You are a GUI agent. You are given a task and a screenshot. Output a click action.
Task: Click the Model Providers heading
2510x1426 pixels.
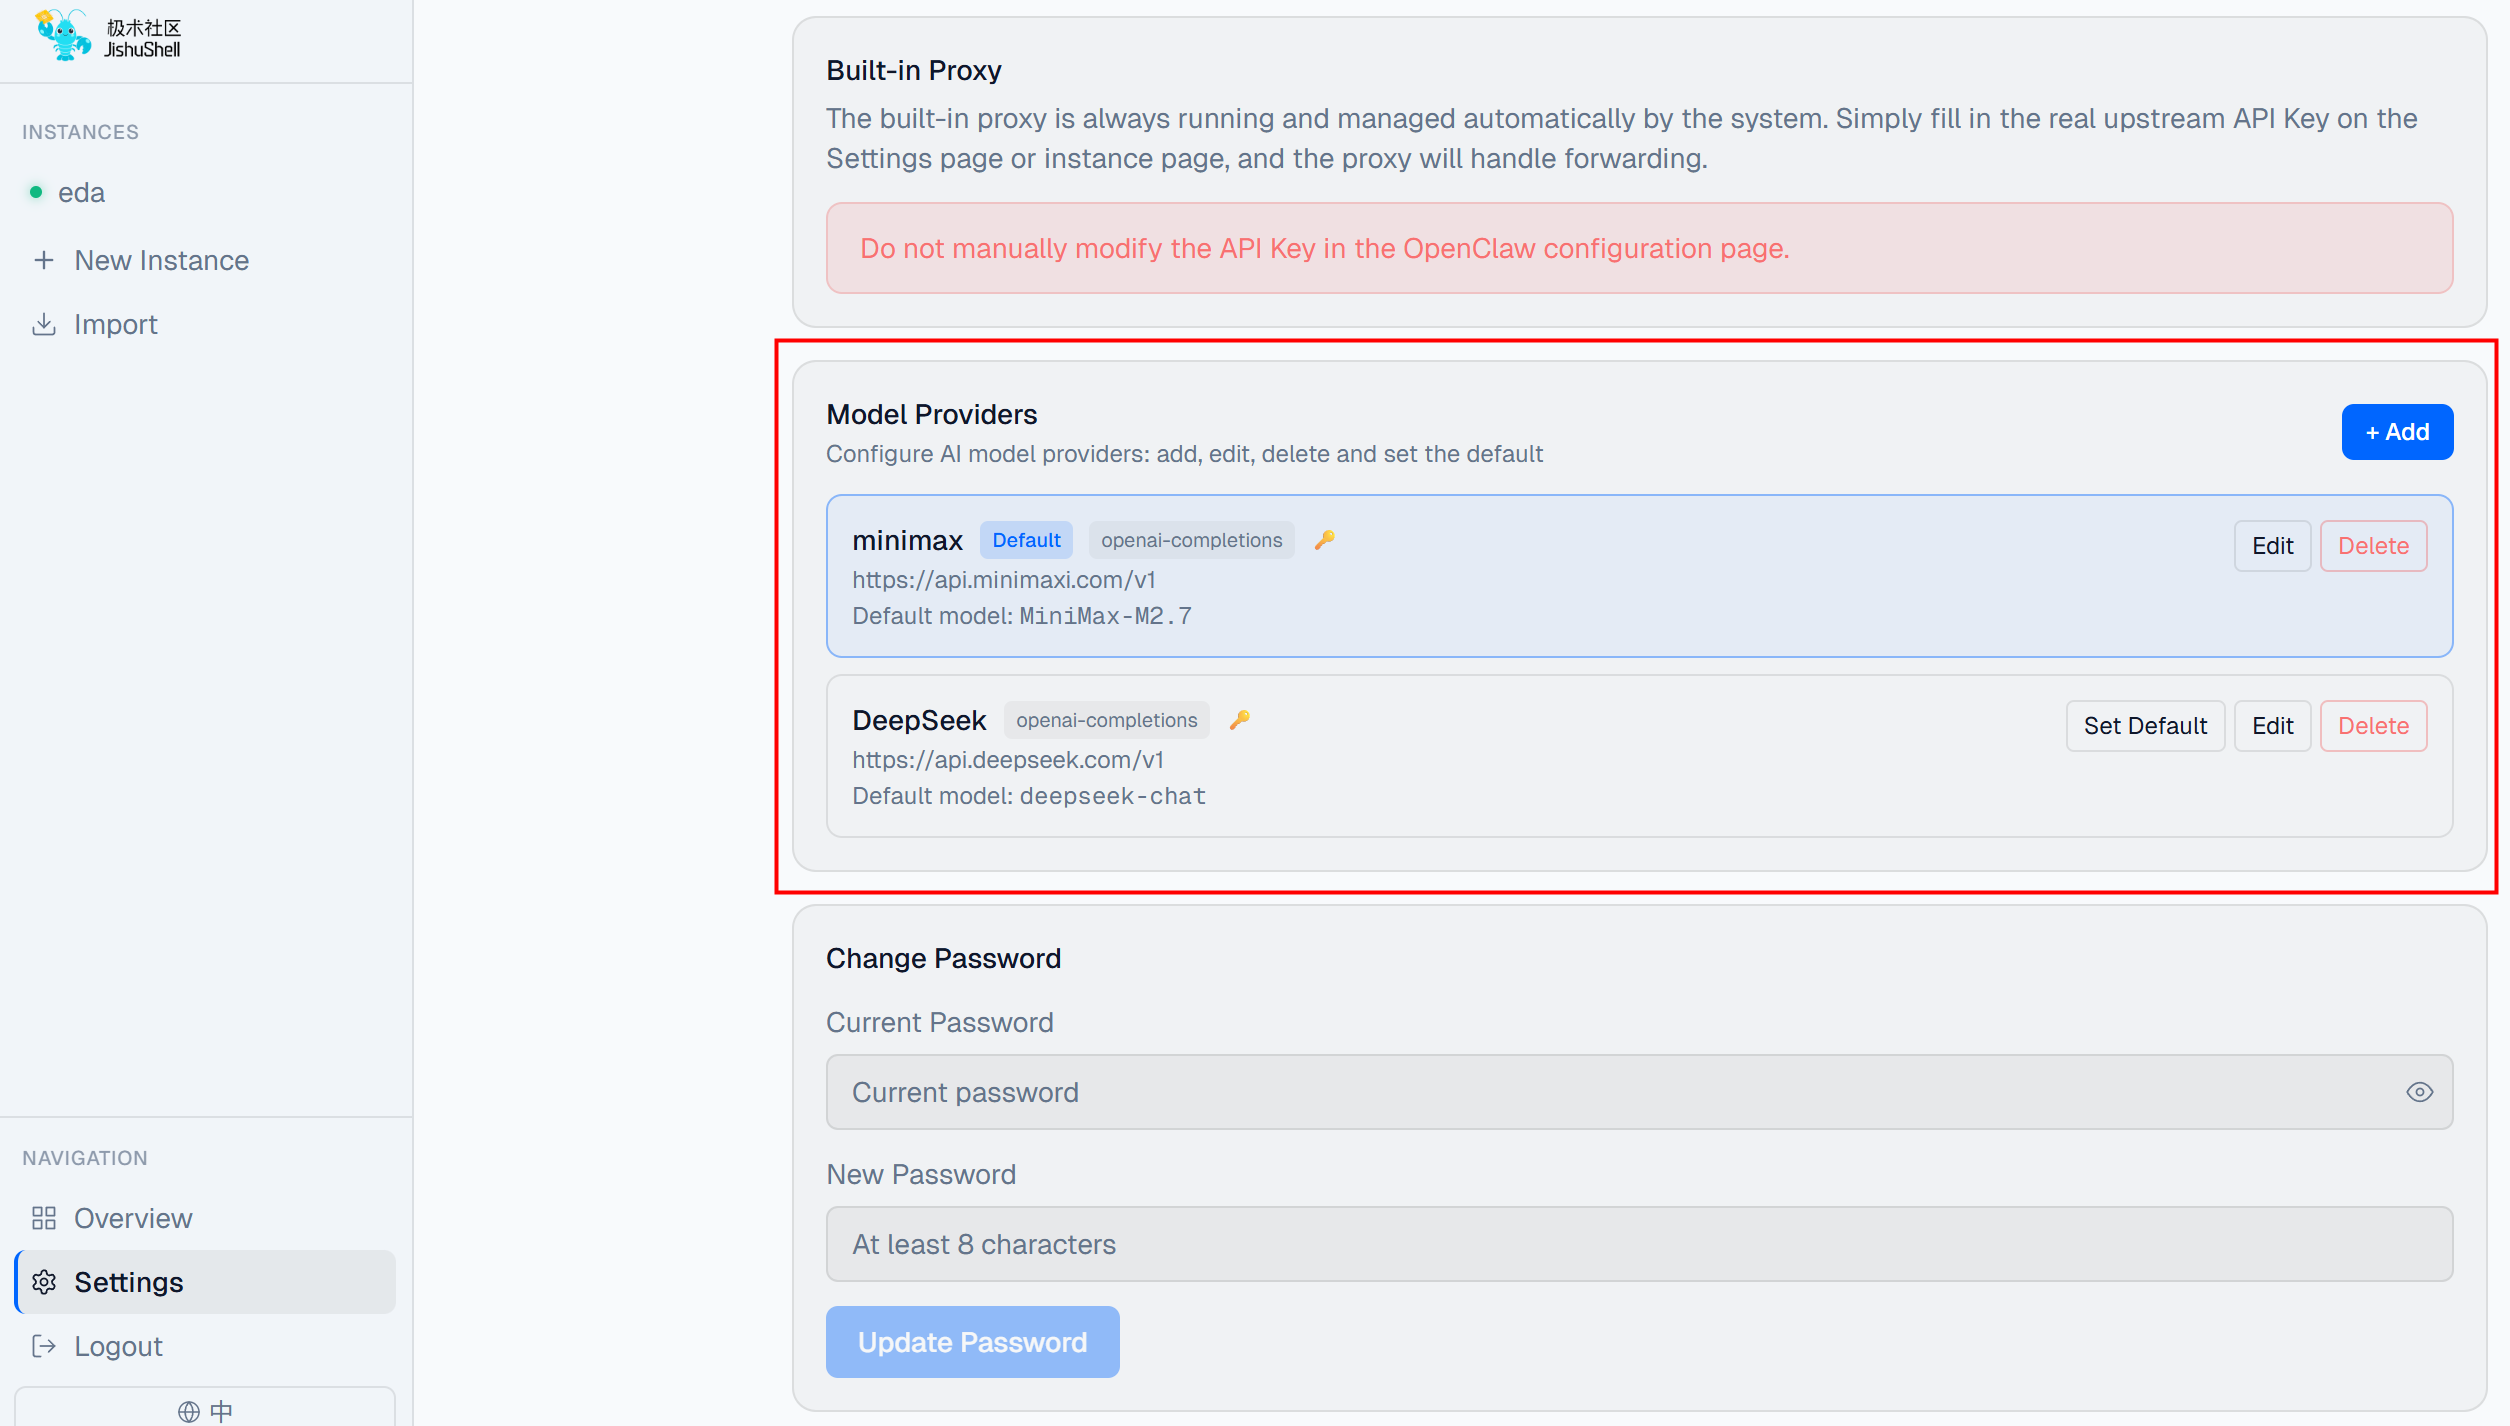pos(931,414)
